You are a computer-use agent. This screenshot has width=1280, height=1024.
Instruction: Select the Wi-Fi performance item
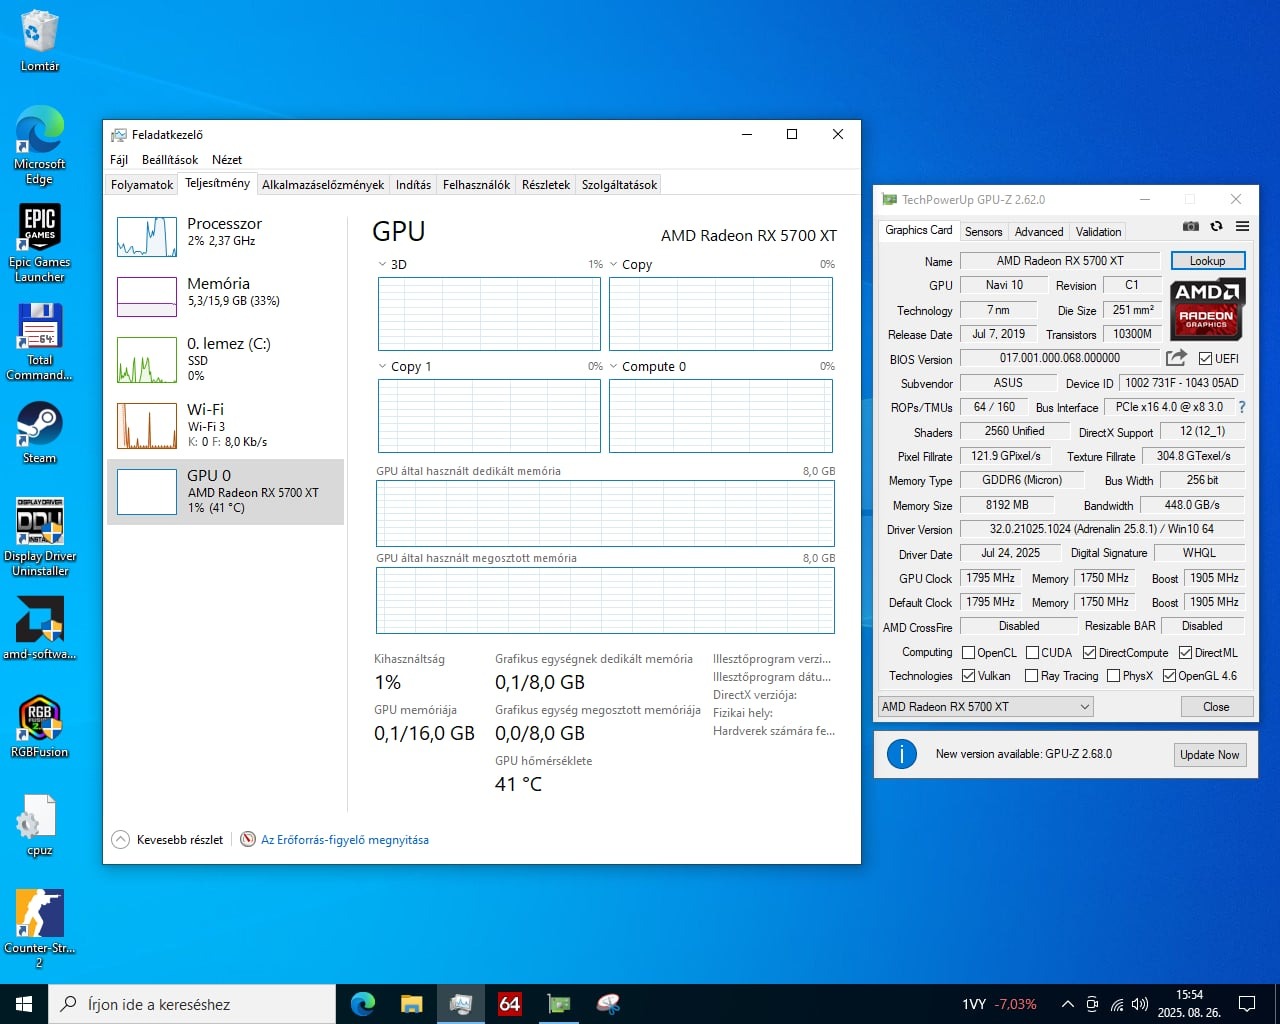(225, 425)
